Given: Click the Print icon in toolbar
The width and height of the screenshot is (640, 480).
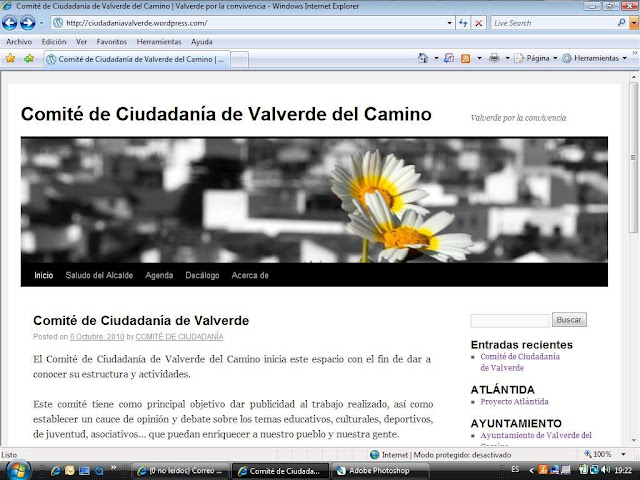Looking at the screenshot, I should tap(494, 58).
